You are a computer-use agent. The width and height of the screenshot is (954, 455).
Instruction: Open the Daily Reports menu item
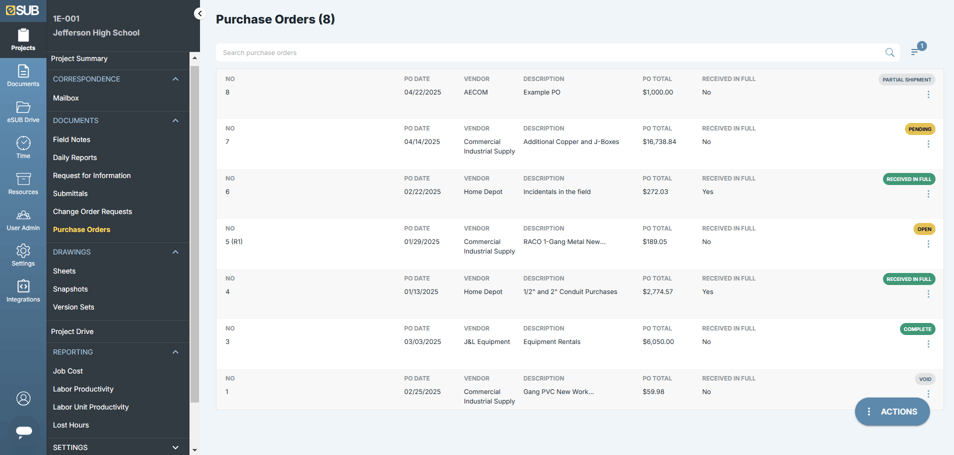pyautogui.click(x=75, y=158)
